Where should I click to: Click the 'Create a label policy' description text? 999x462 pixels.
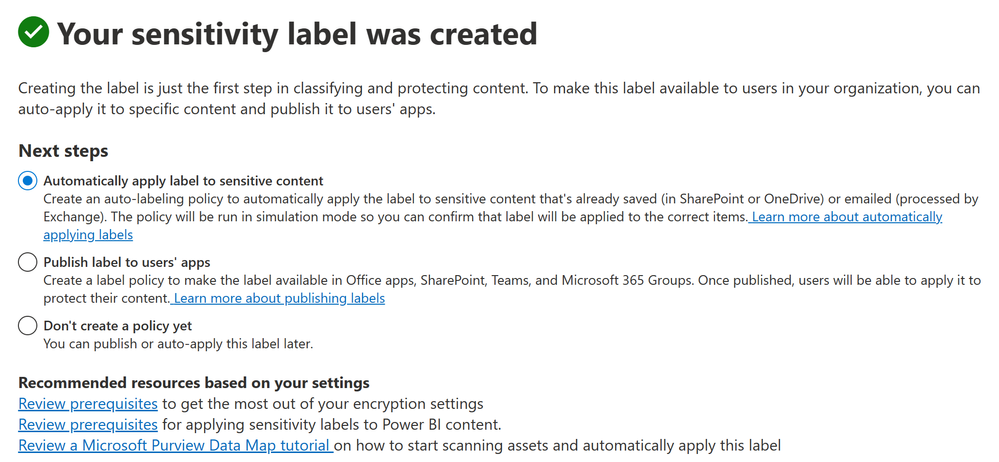point(512,289)
